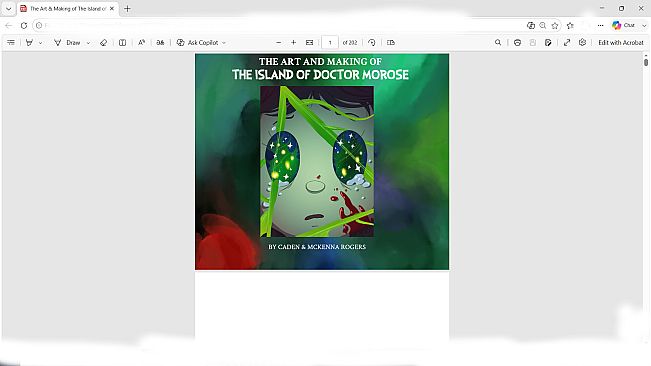Click the Fit to width icon
Screen dimensions: 651x366
309,42
